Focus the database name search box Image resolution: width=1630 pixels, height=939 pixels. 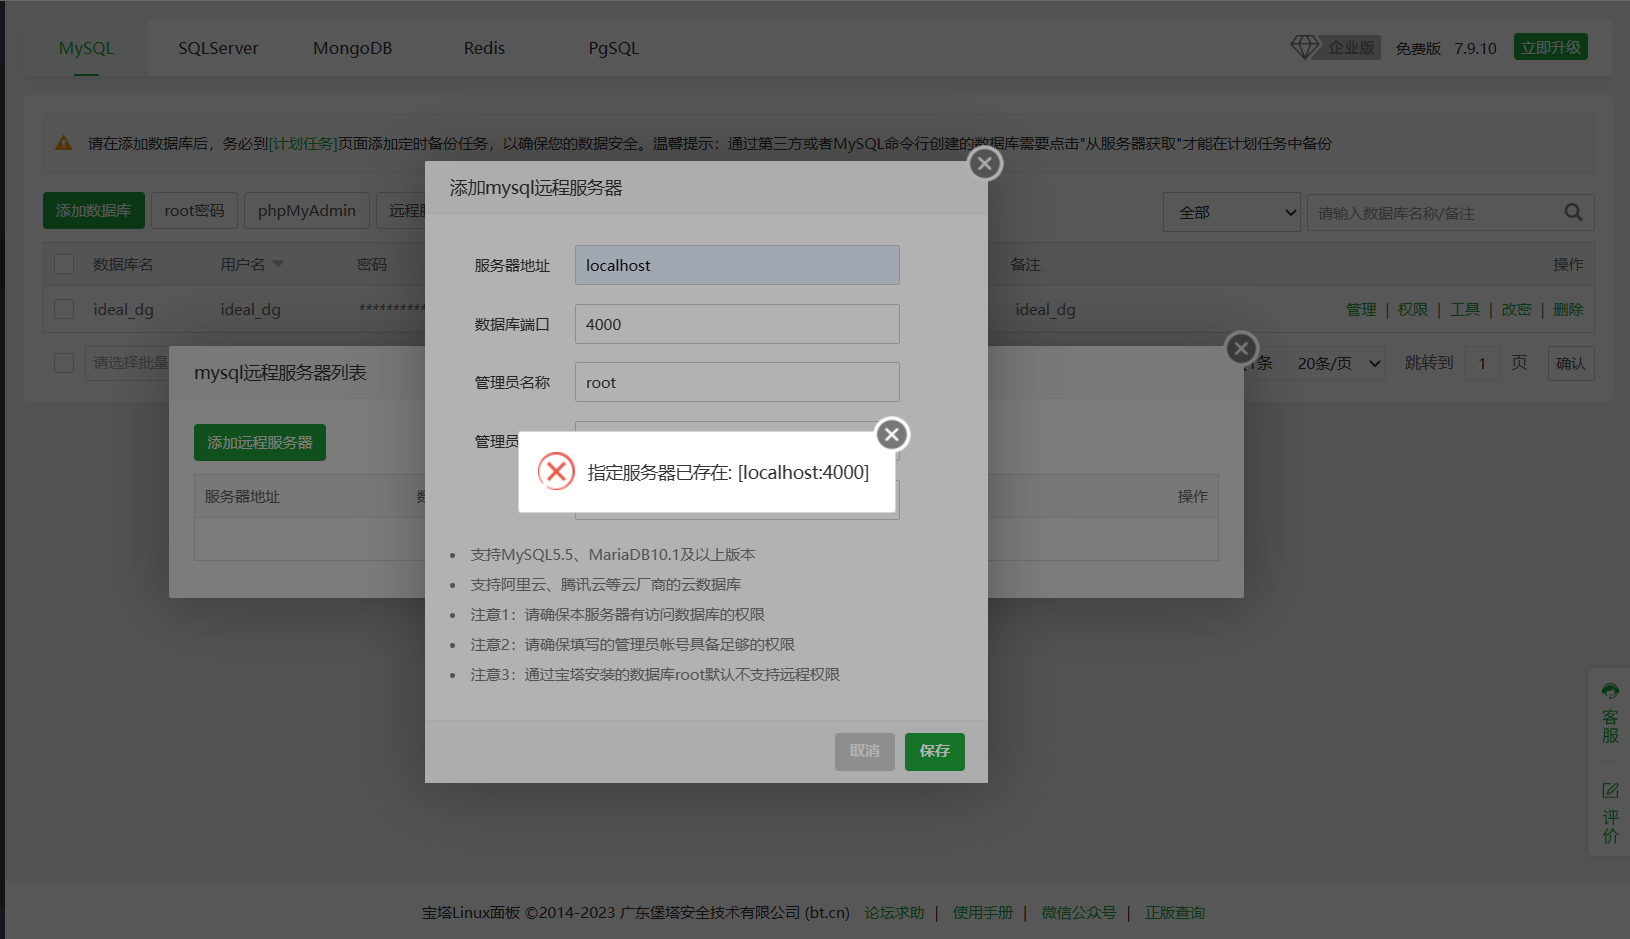point(1435,212)
